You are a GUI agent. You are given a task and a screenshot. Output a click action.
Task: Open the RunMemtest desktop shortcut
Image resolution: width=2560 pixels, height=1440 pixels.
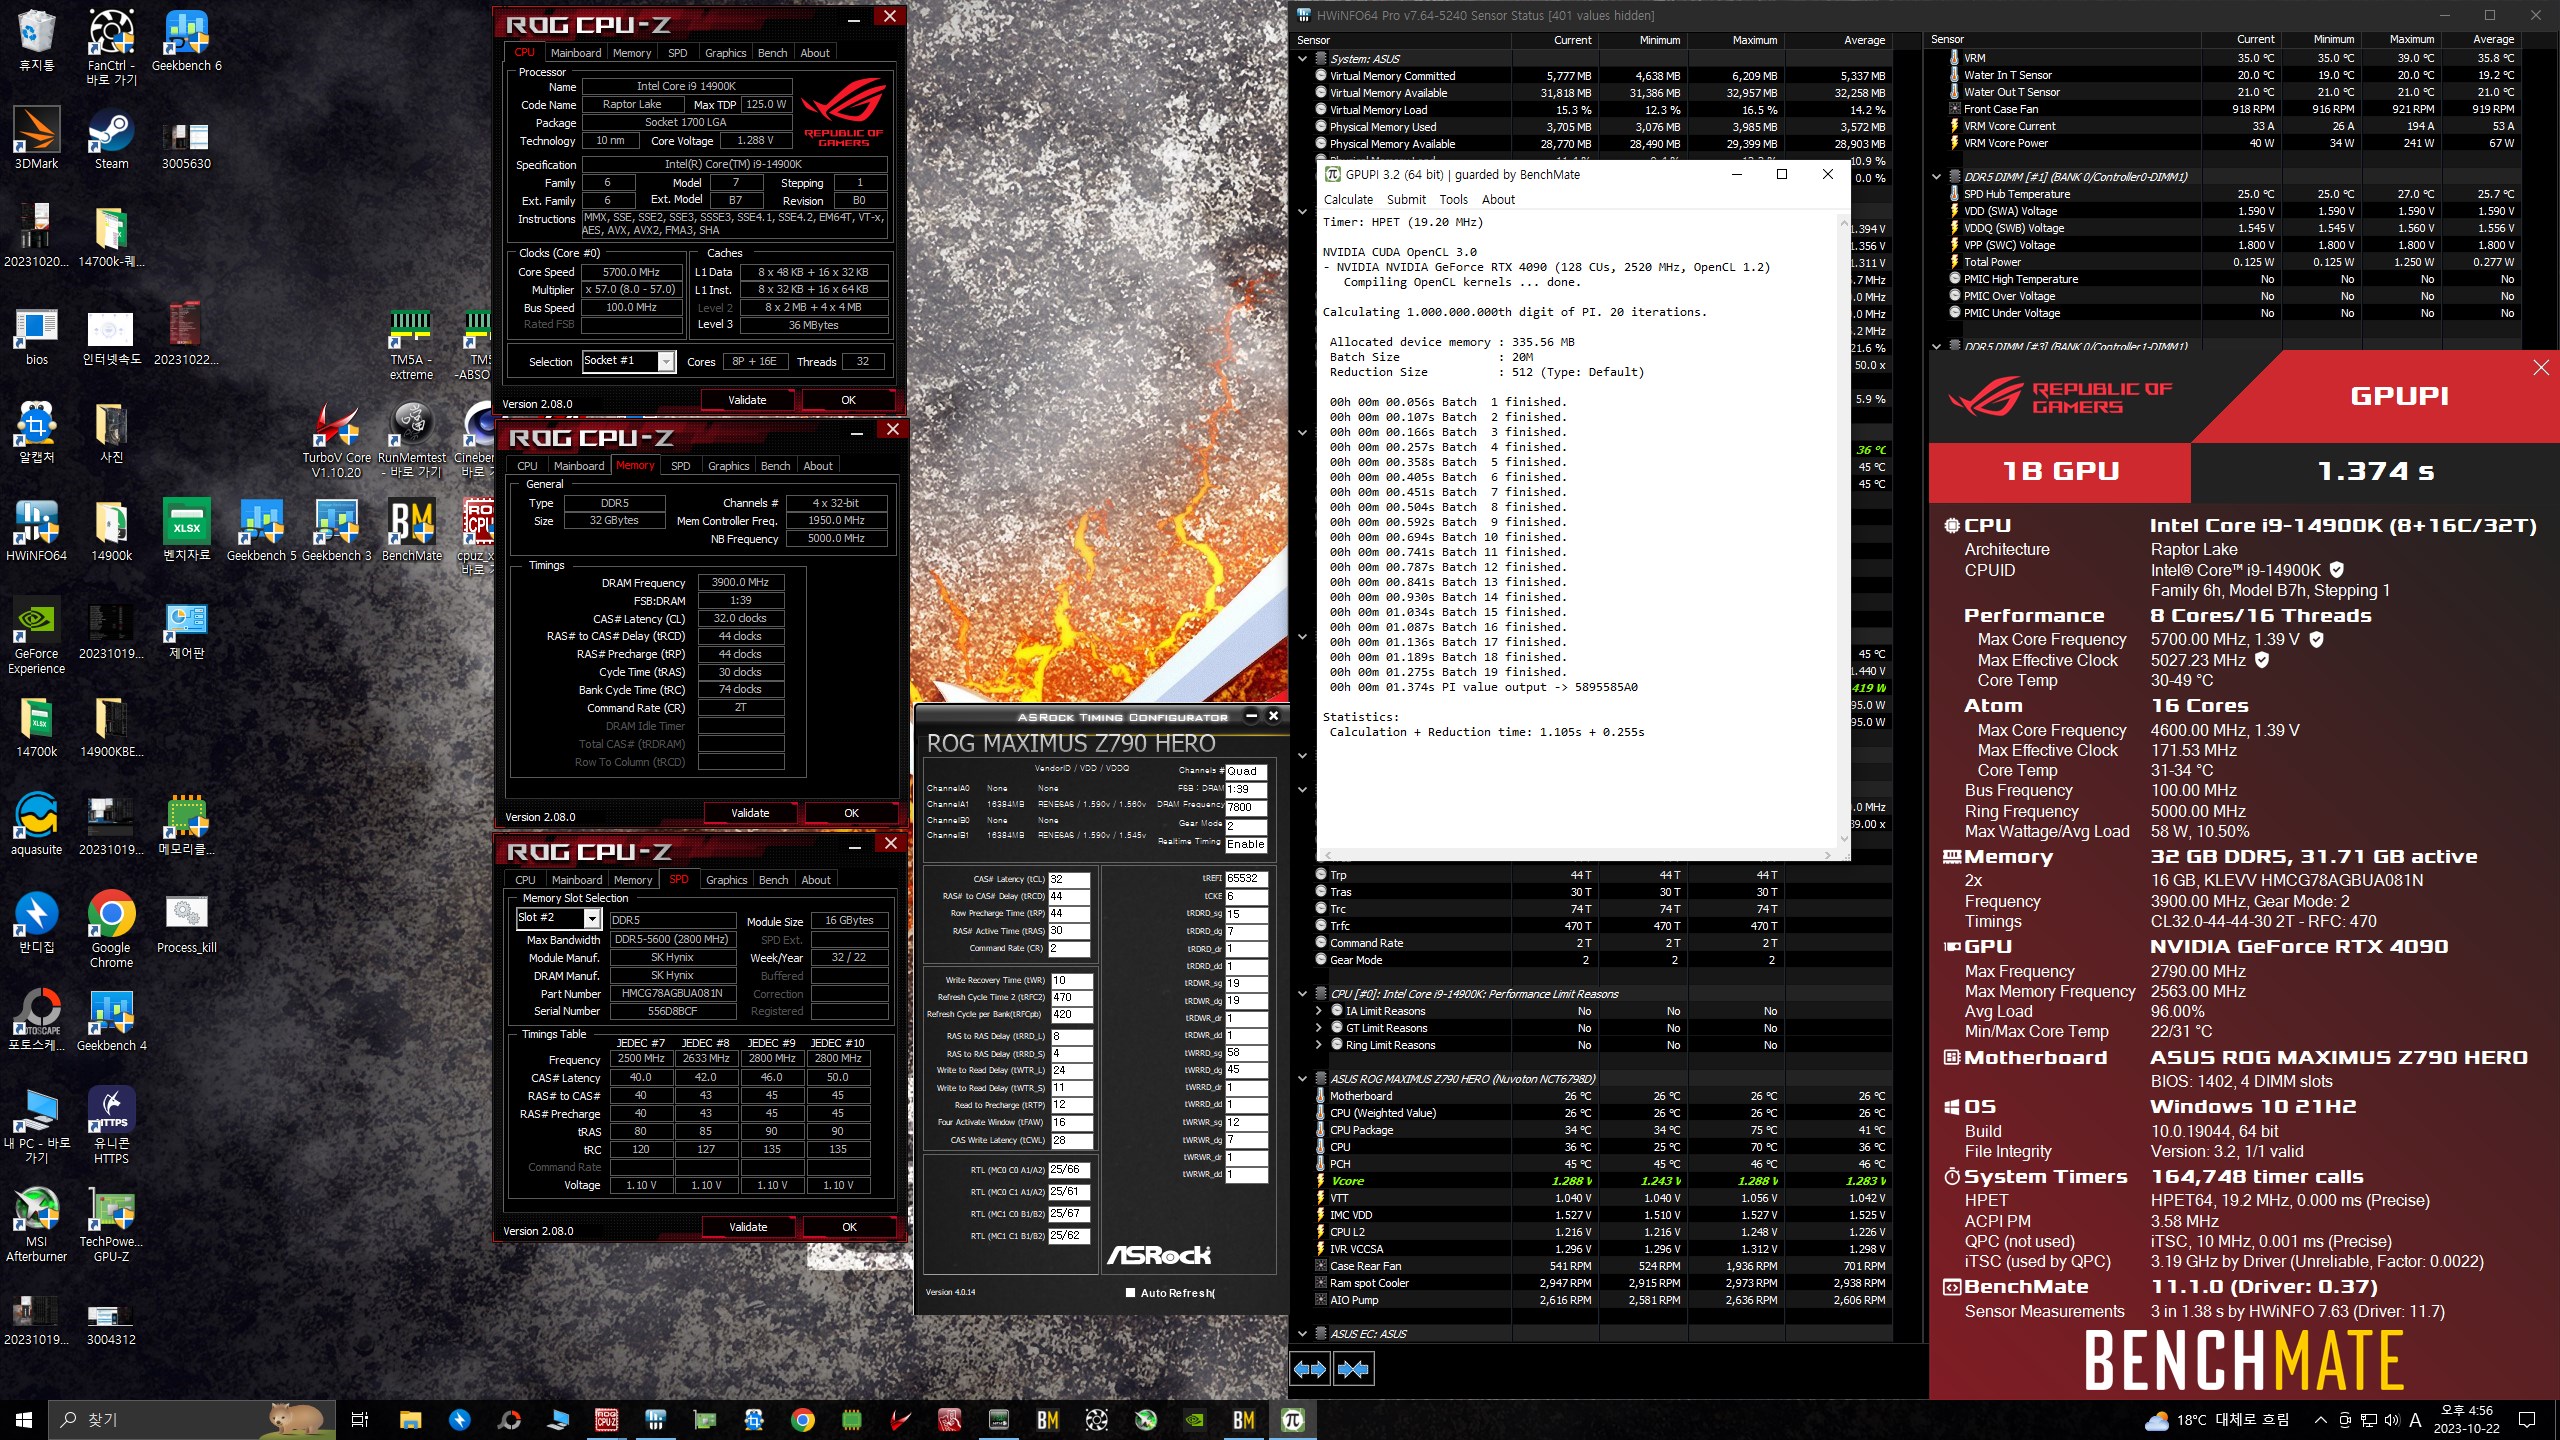click(x=411, y=440)
